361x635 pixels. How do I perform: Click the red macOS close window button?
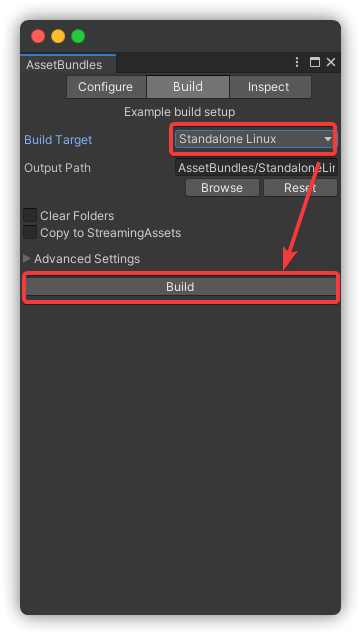[38, 36]
